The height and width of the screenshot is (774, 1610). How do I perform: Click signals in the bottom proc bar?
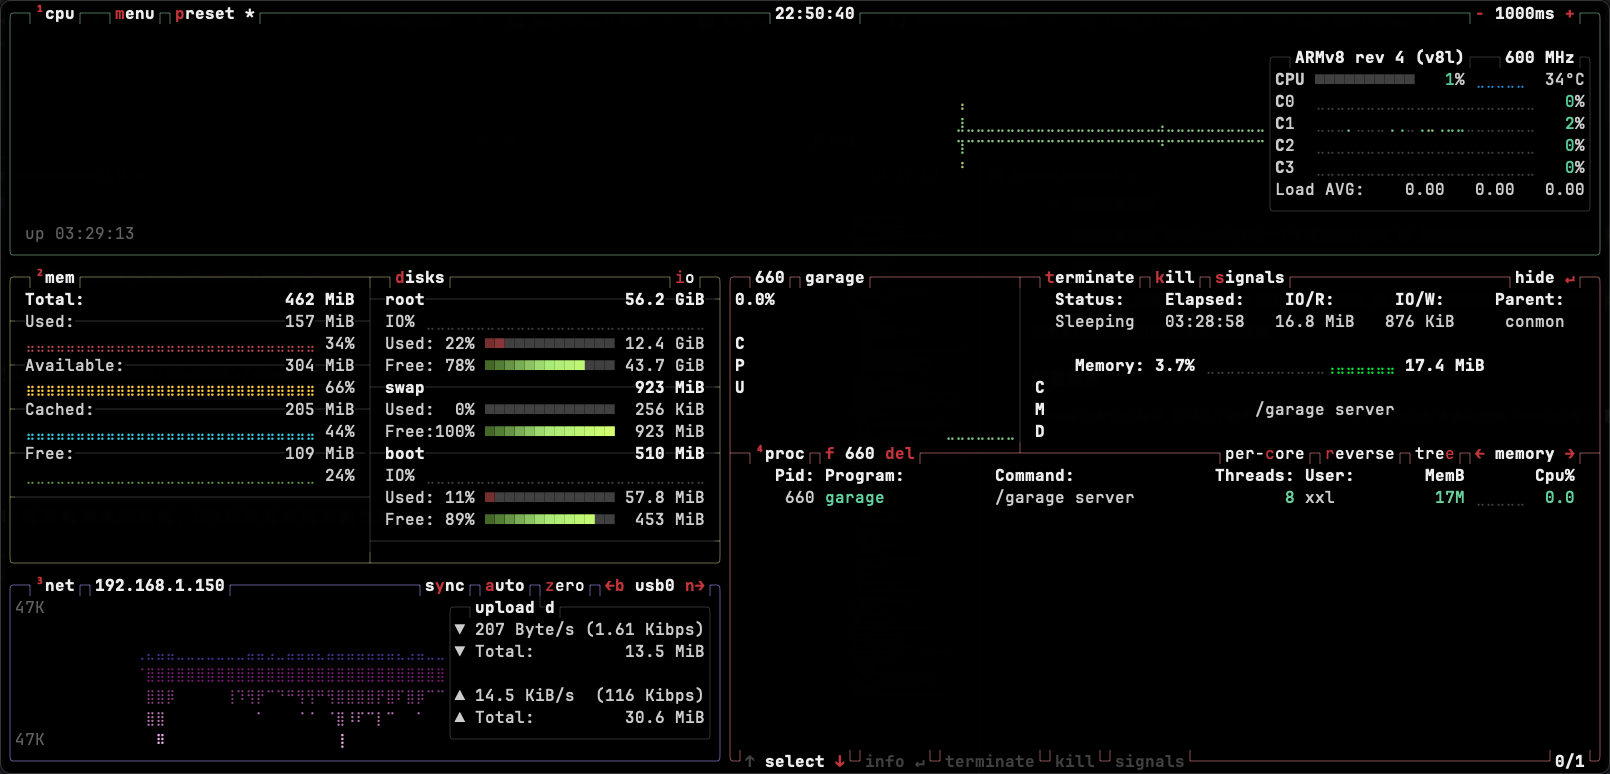click(x=1150, y=762)
